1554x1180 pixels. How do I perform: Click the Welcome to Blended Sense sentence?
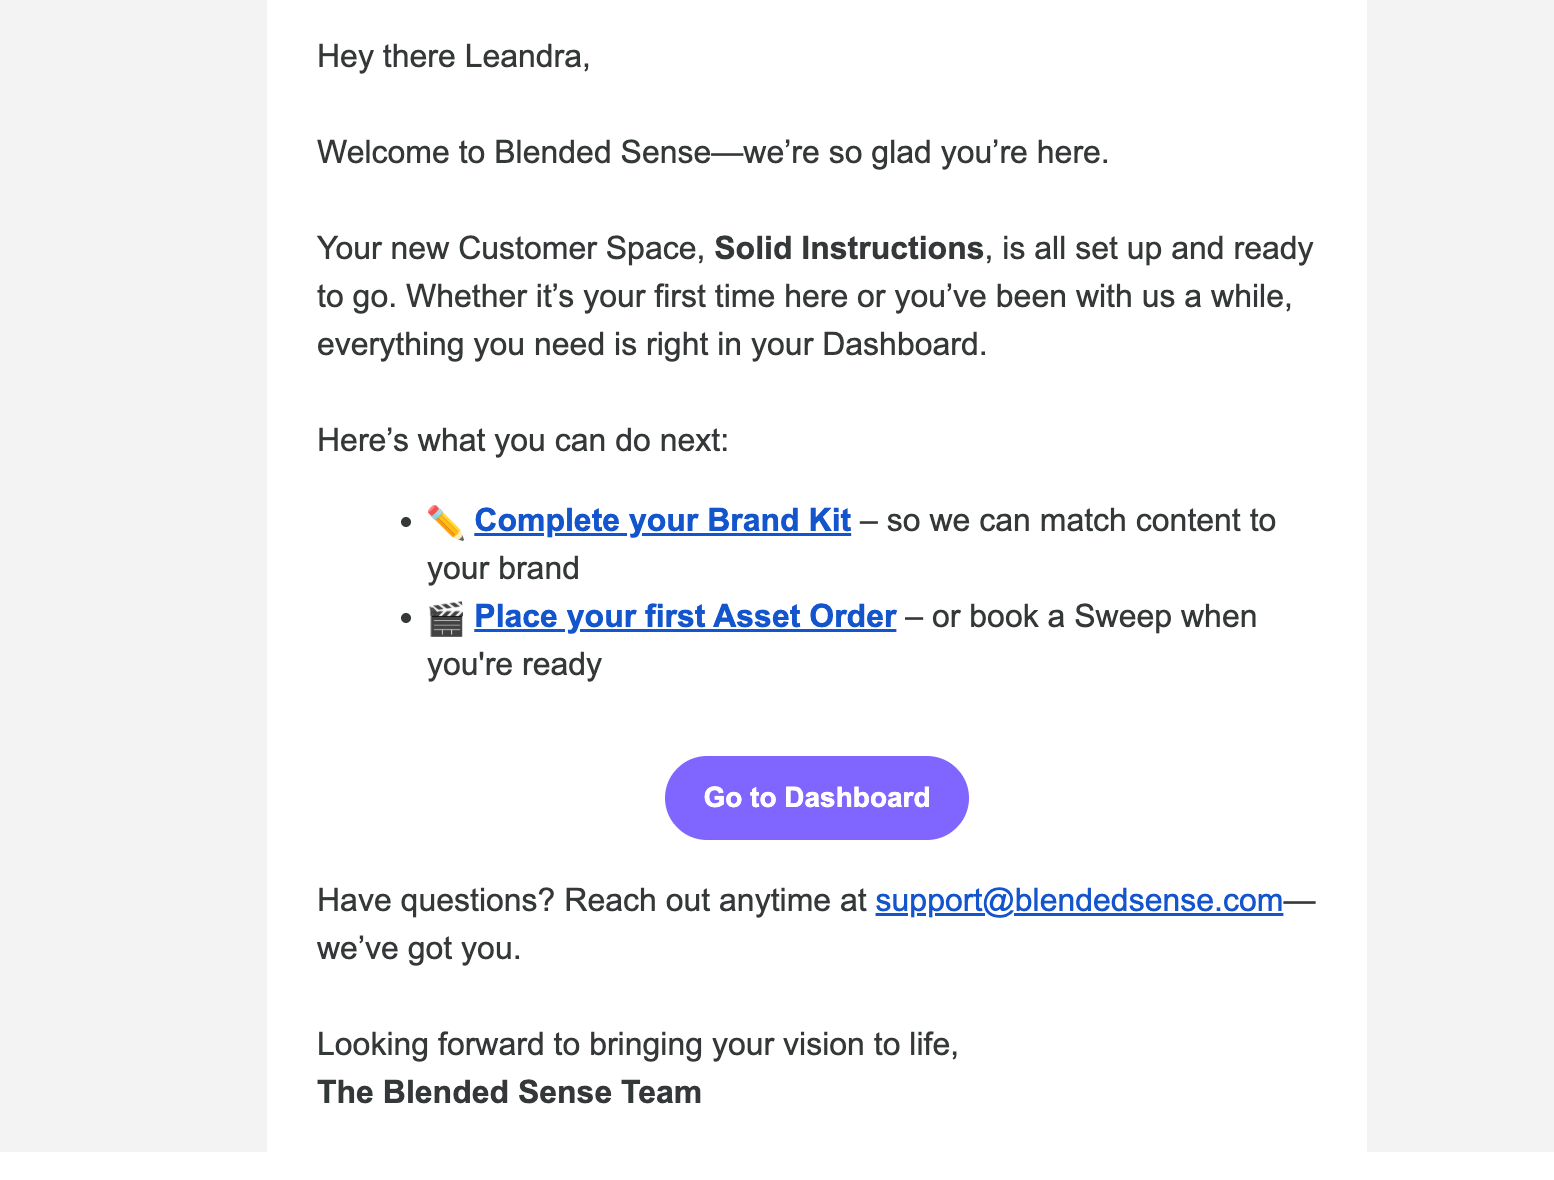pyautogui.click(x=712, y=153)
